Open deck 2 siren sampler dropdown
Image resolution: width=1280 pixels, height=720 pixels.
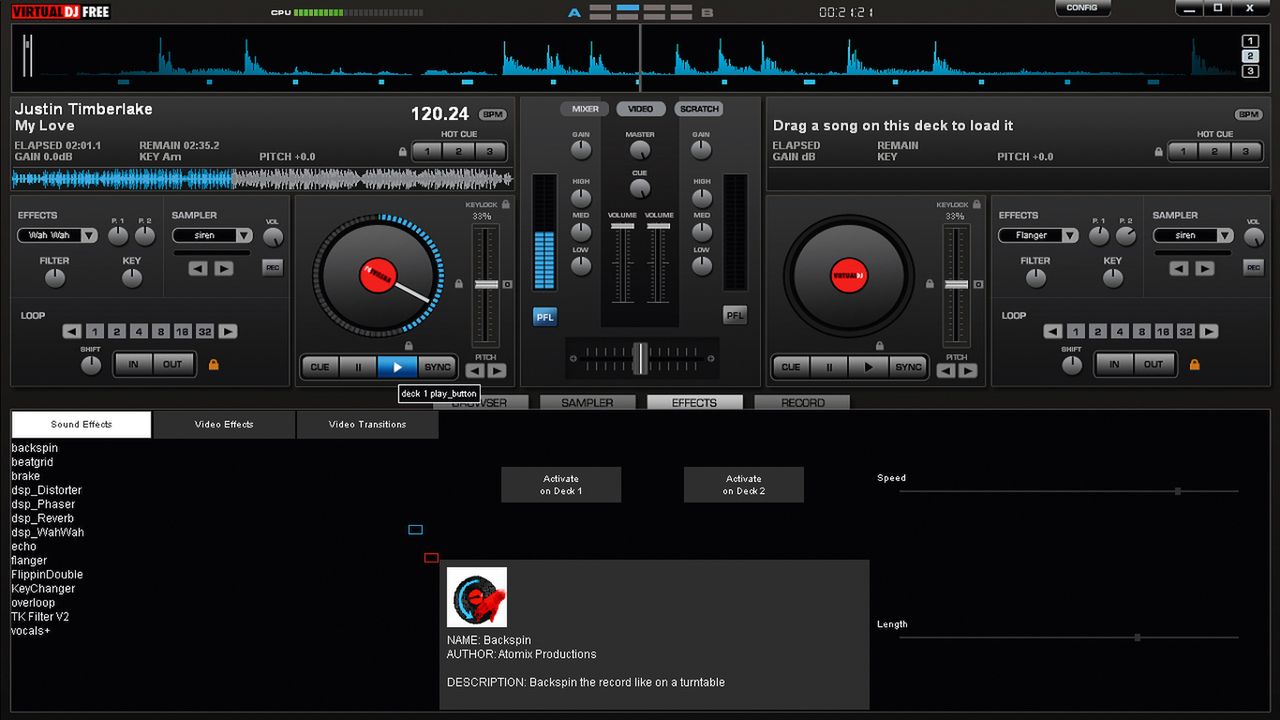tap(1194, 236)
